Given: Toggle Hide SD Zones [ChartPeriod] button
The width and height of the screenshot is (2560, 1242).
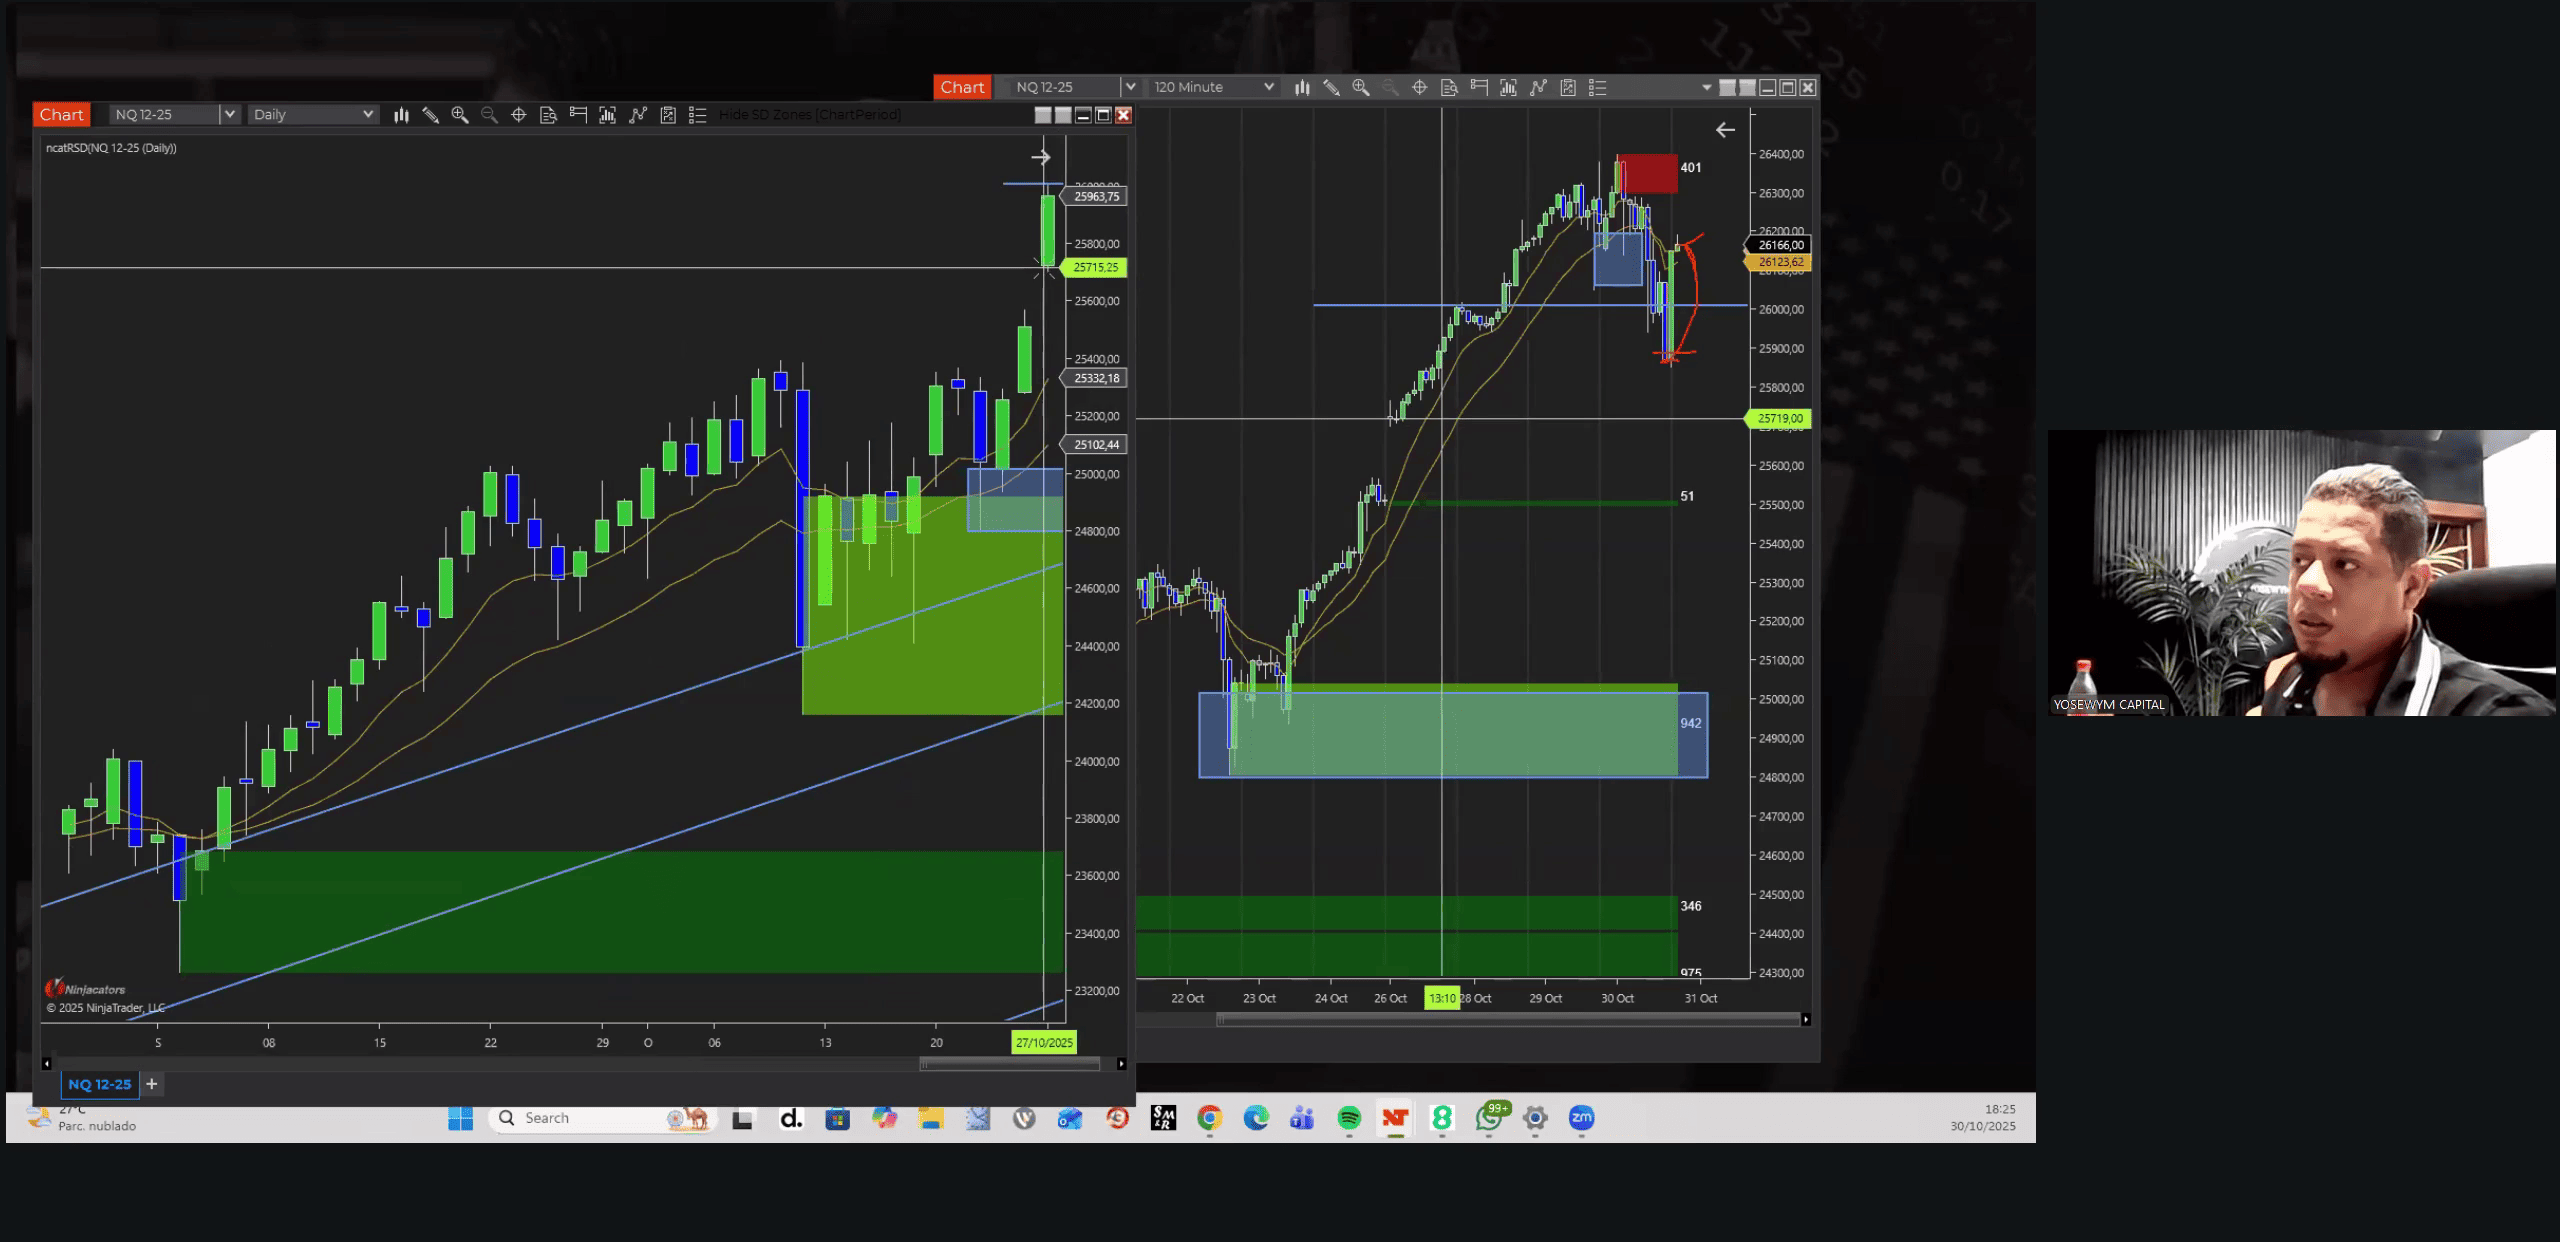Looking at the screenshot, I should (809, 115).
